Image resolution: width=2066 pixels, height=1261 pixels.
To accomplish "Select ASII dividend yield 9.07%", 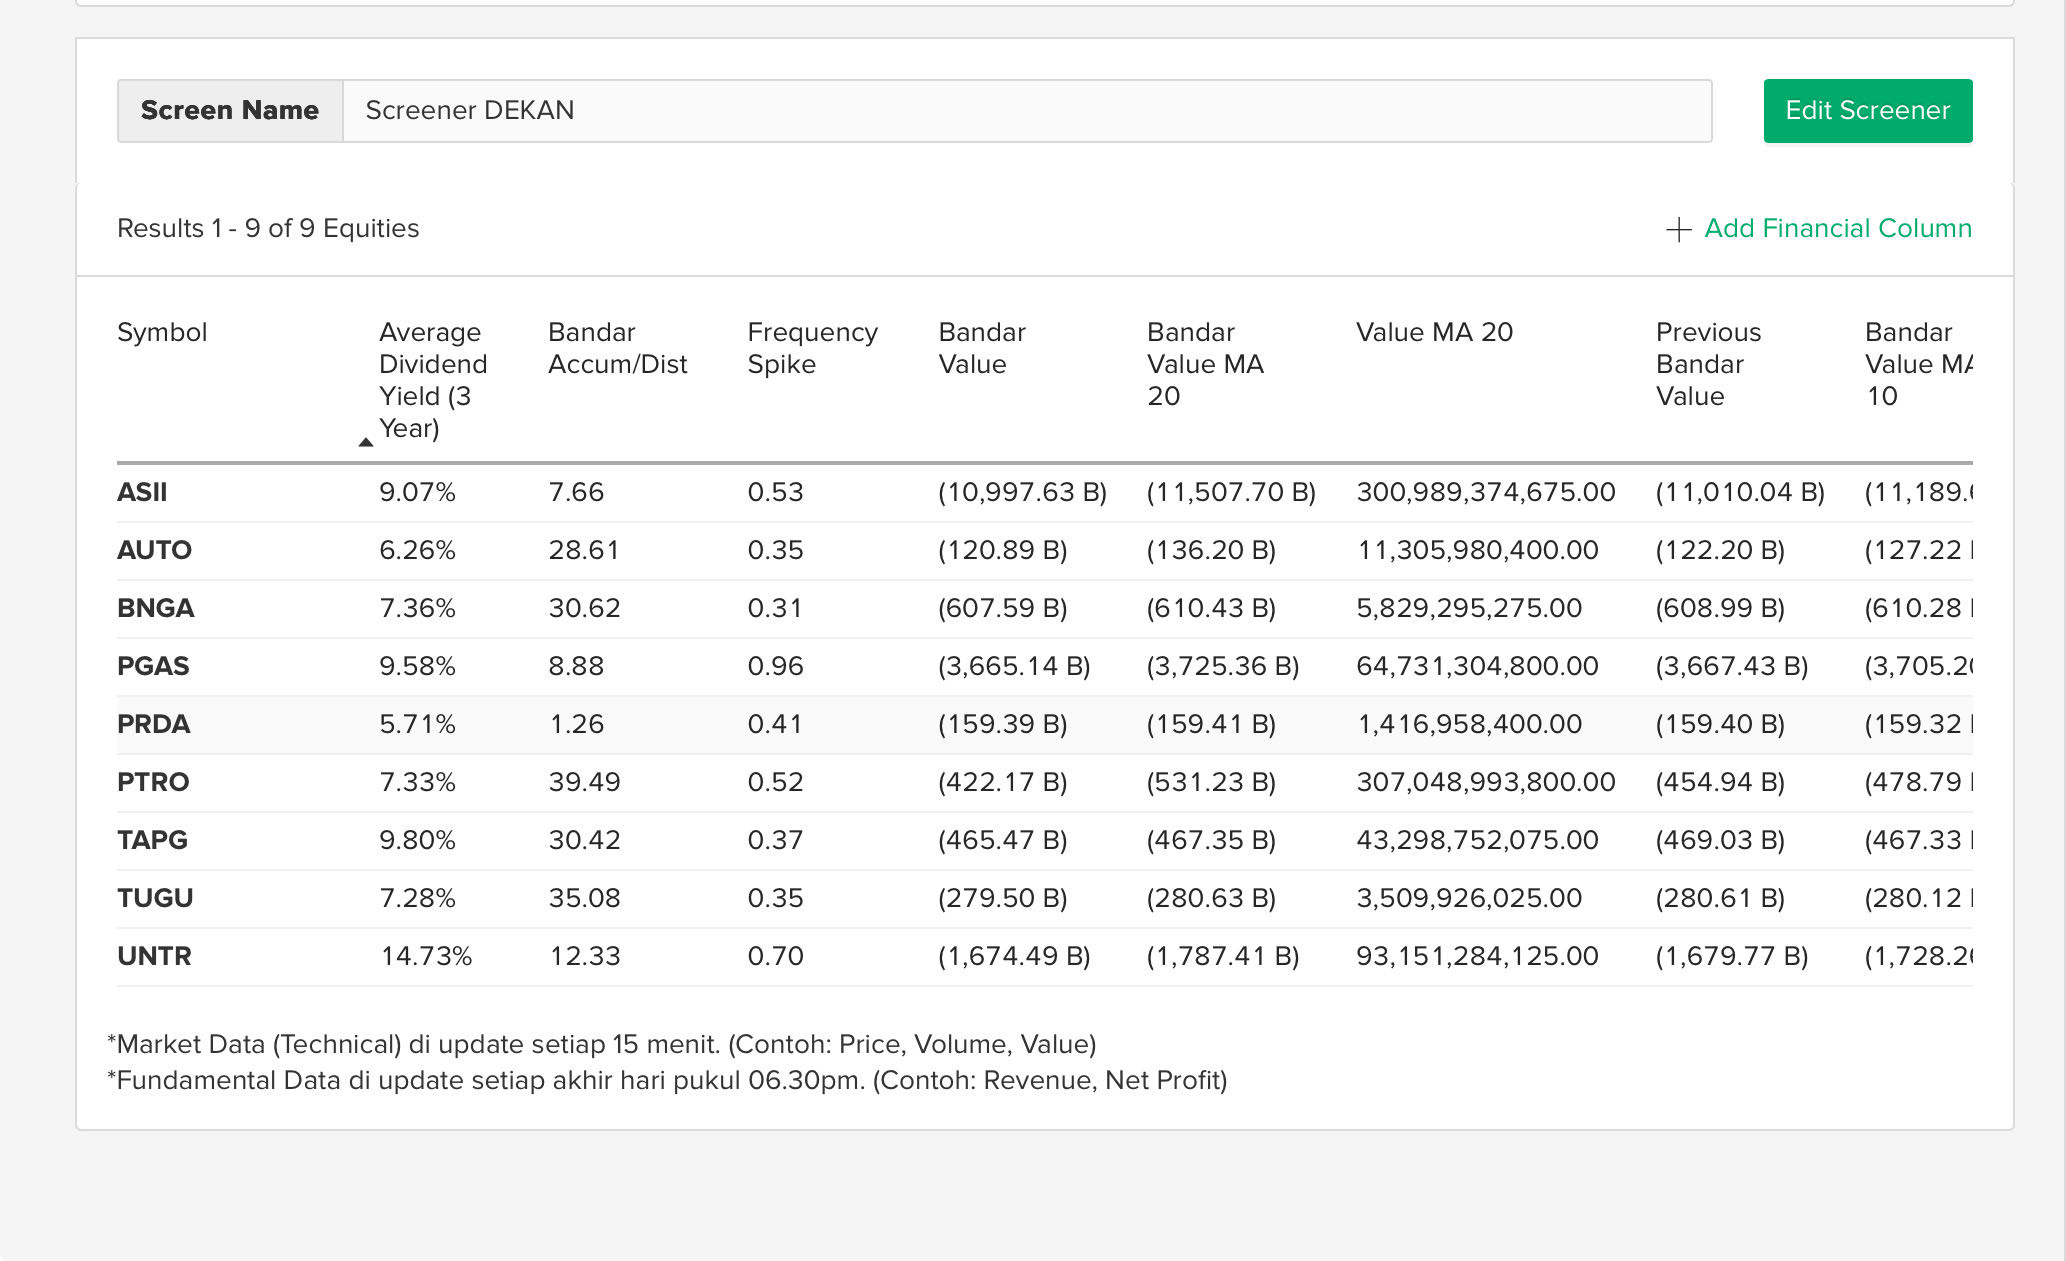I will [417, 493].
